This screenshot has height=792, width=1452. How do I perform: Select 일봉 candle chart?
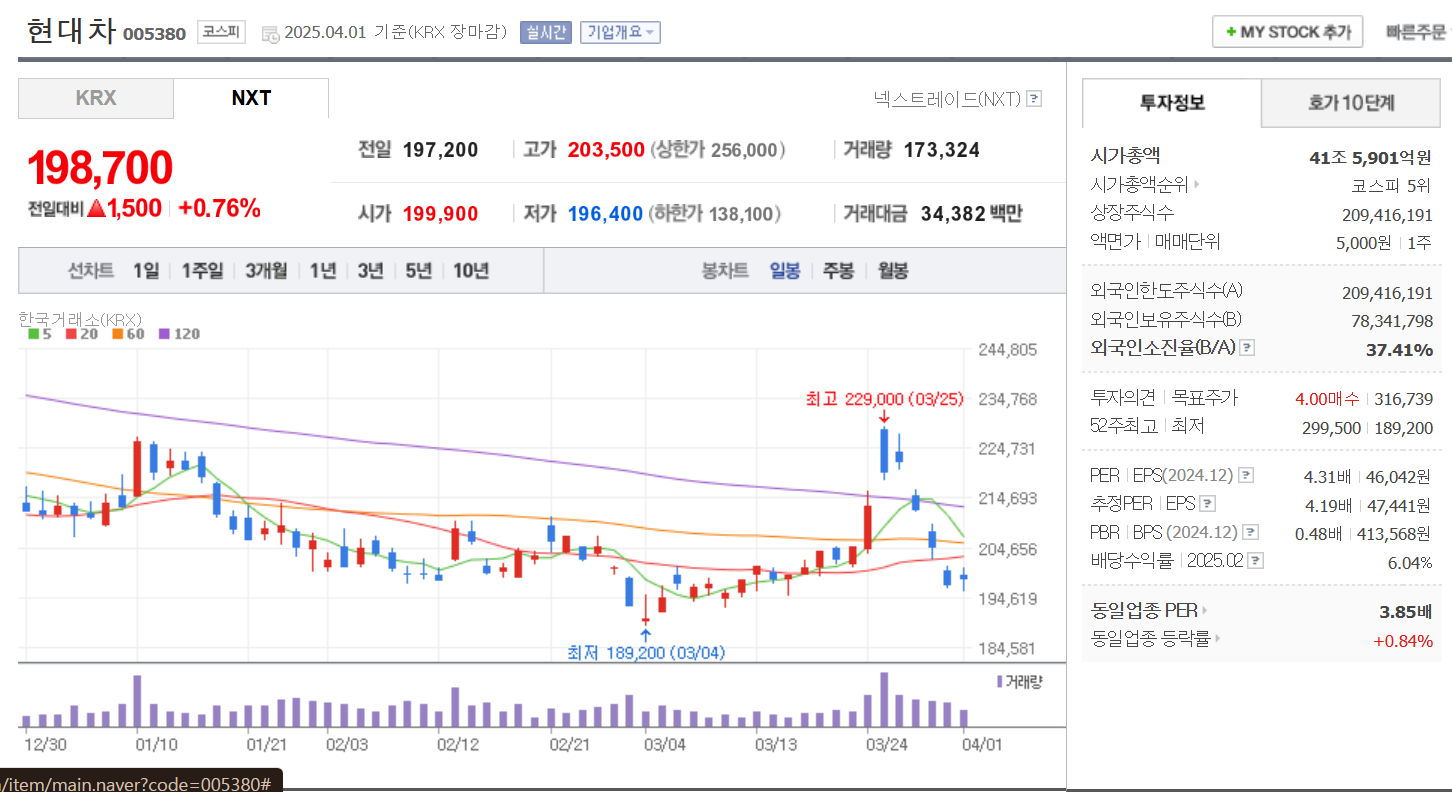785,271
